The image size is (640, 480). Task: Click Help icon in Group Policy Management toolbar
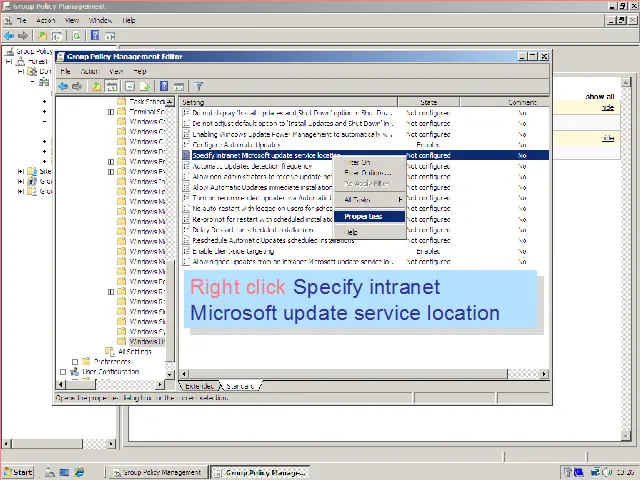click(95, 36)
